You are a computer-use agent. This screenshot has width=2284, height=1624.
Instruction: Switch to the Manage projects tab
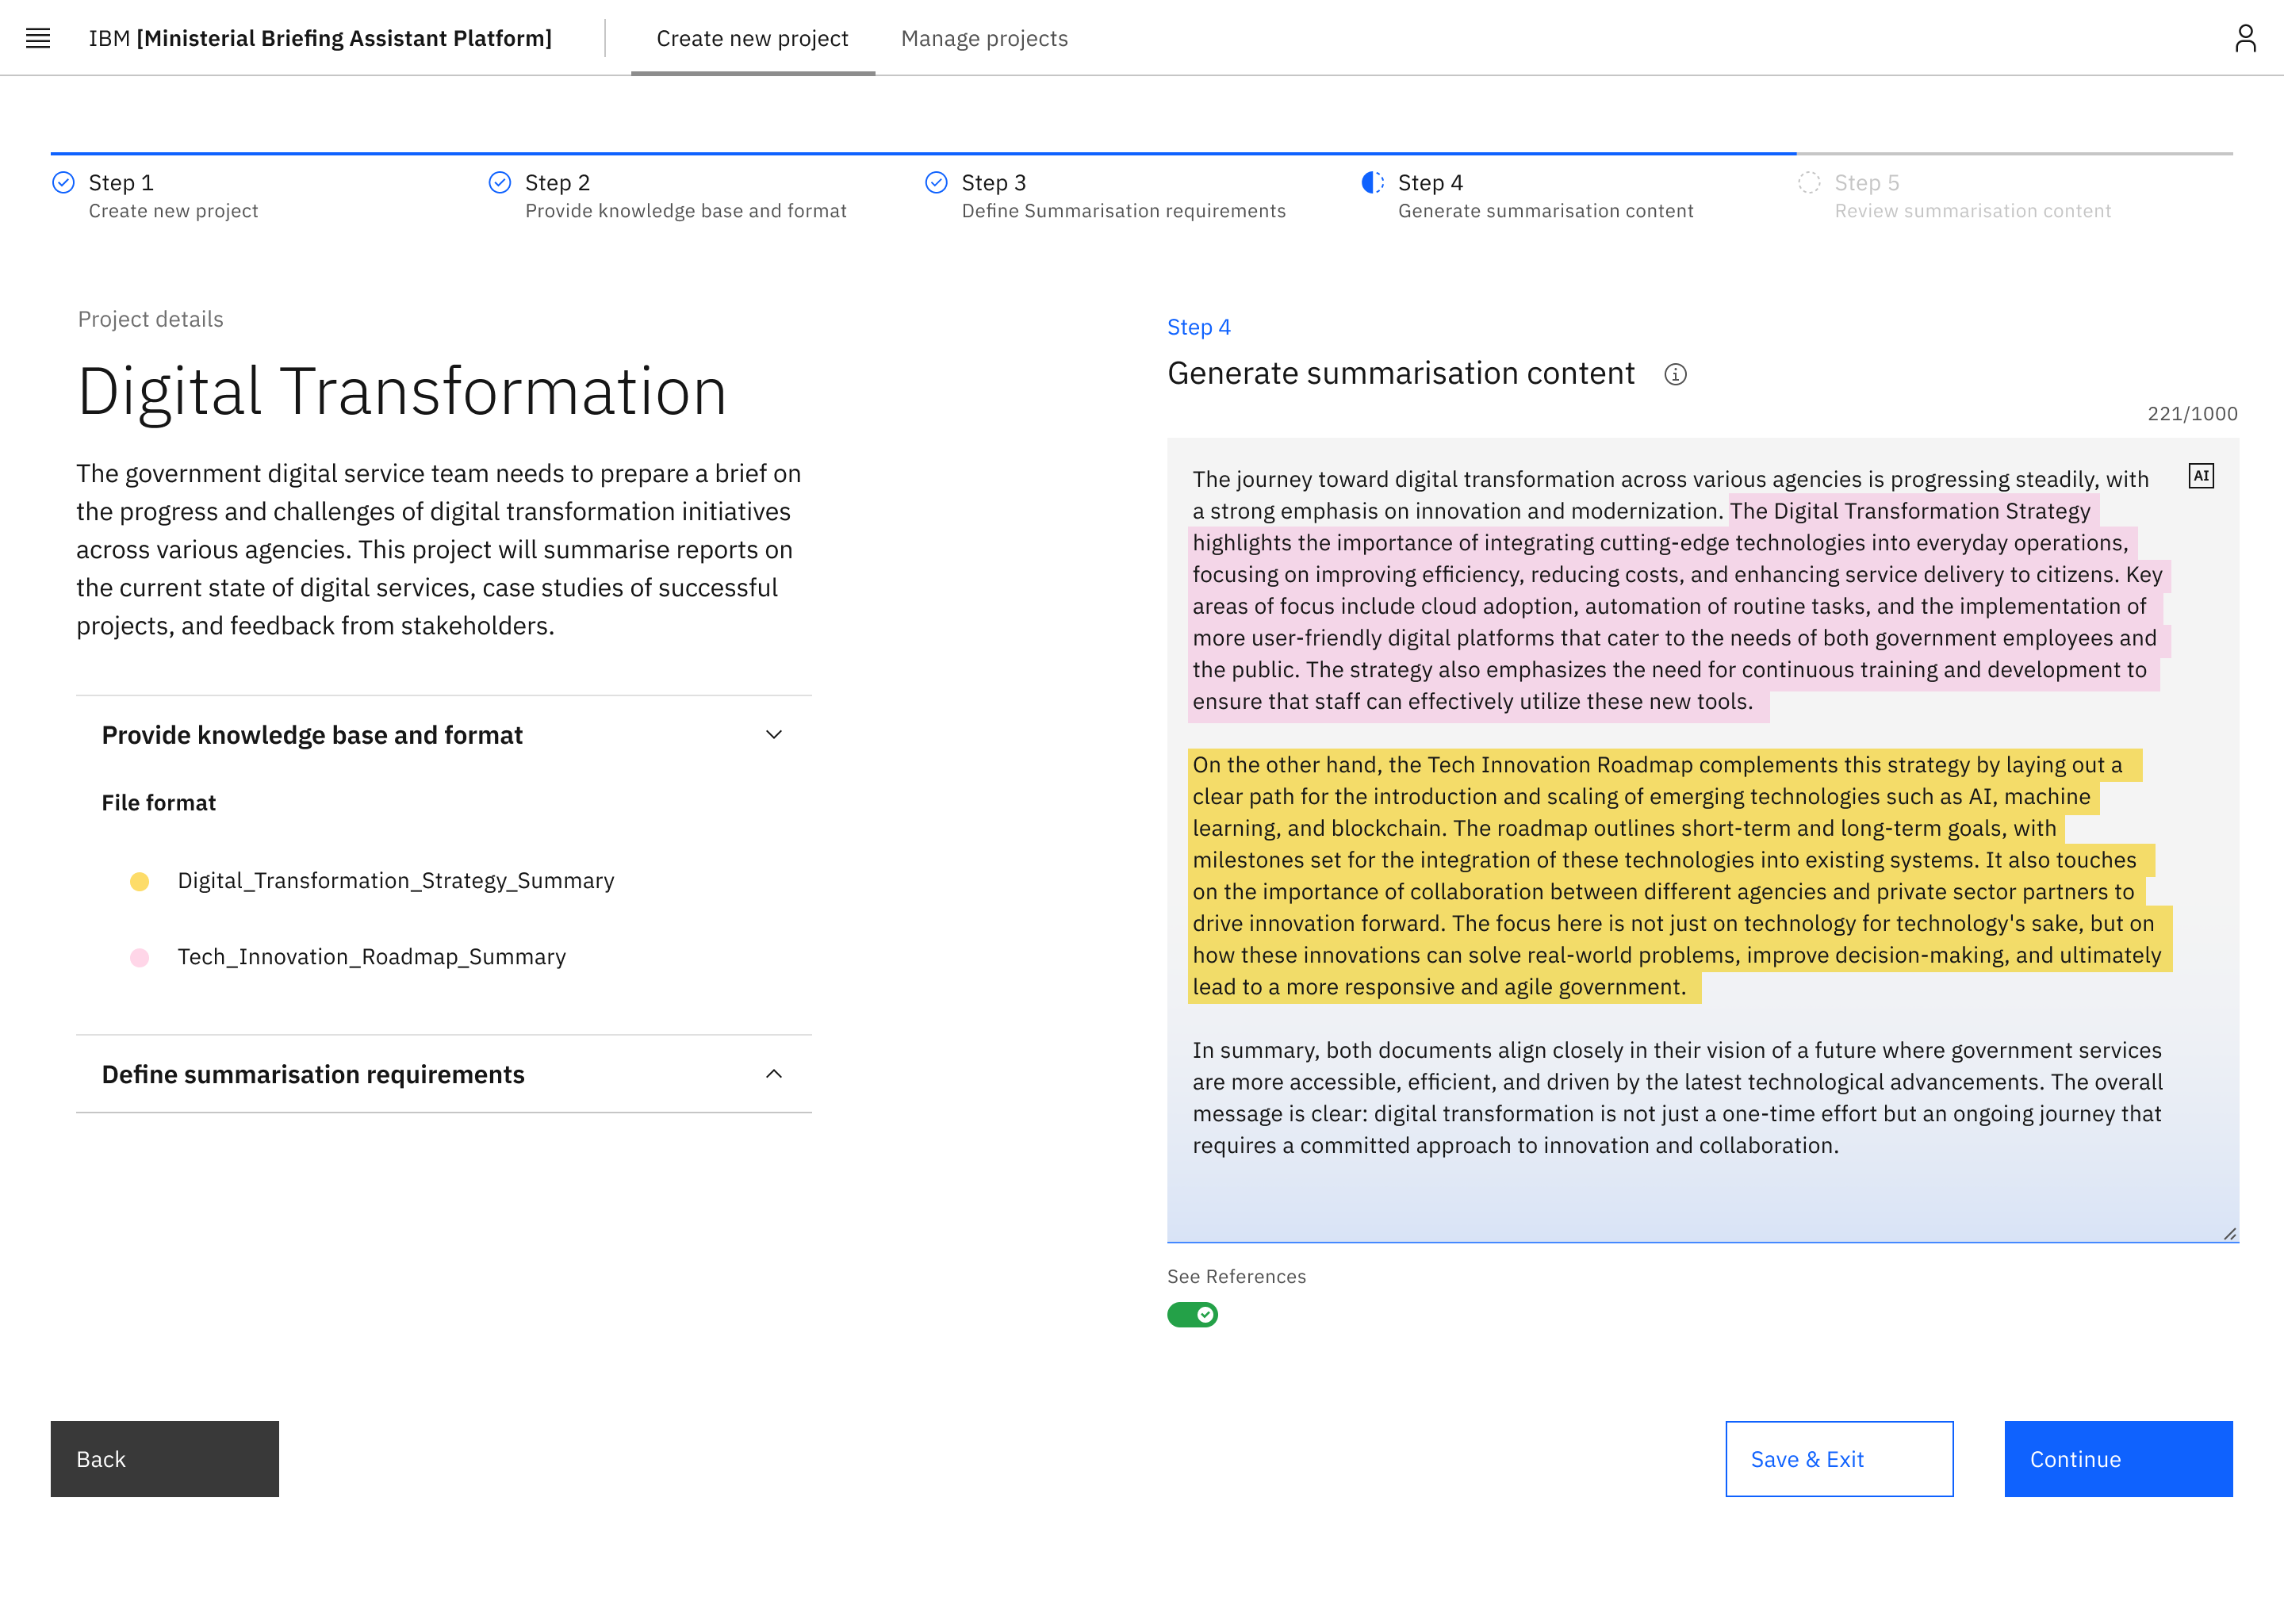point(984,38)
